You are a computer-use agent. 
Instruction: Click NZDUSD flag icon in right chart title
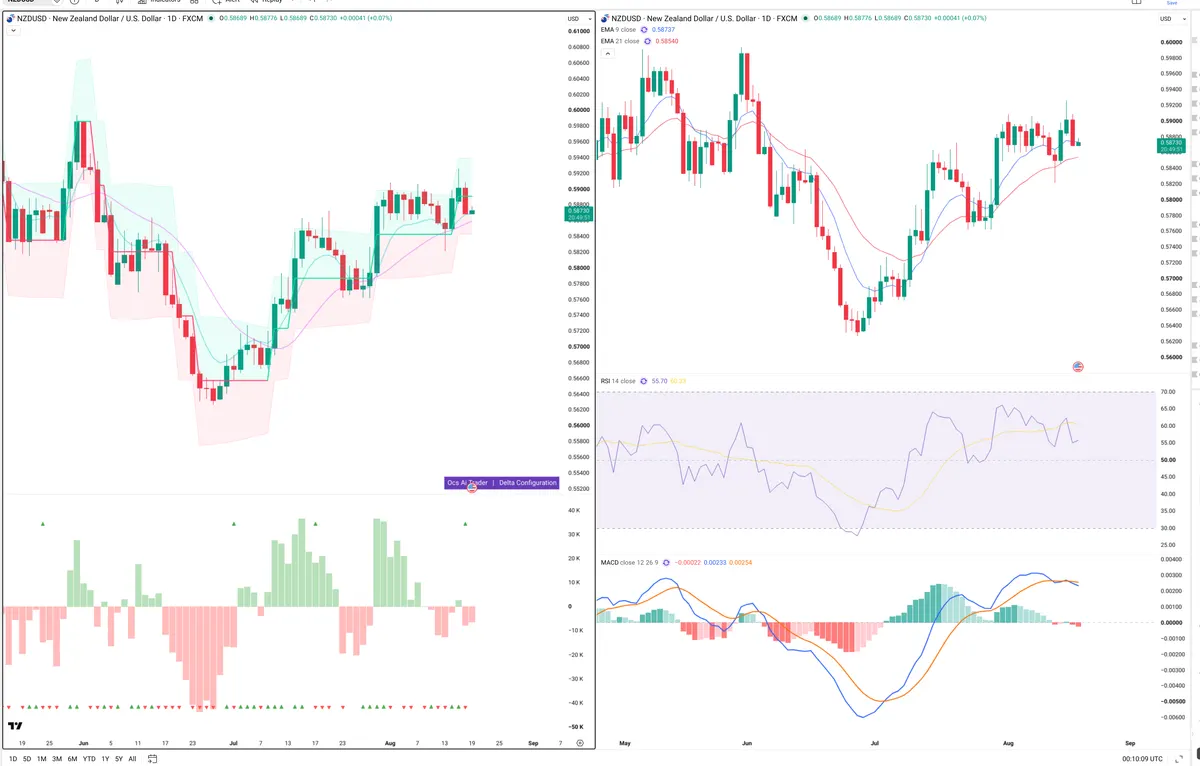(x=606, y=19)
